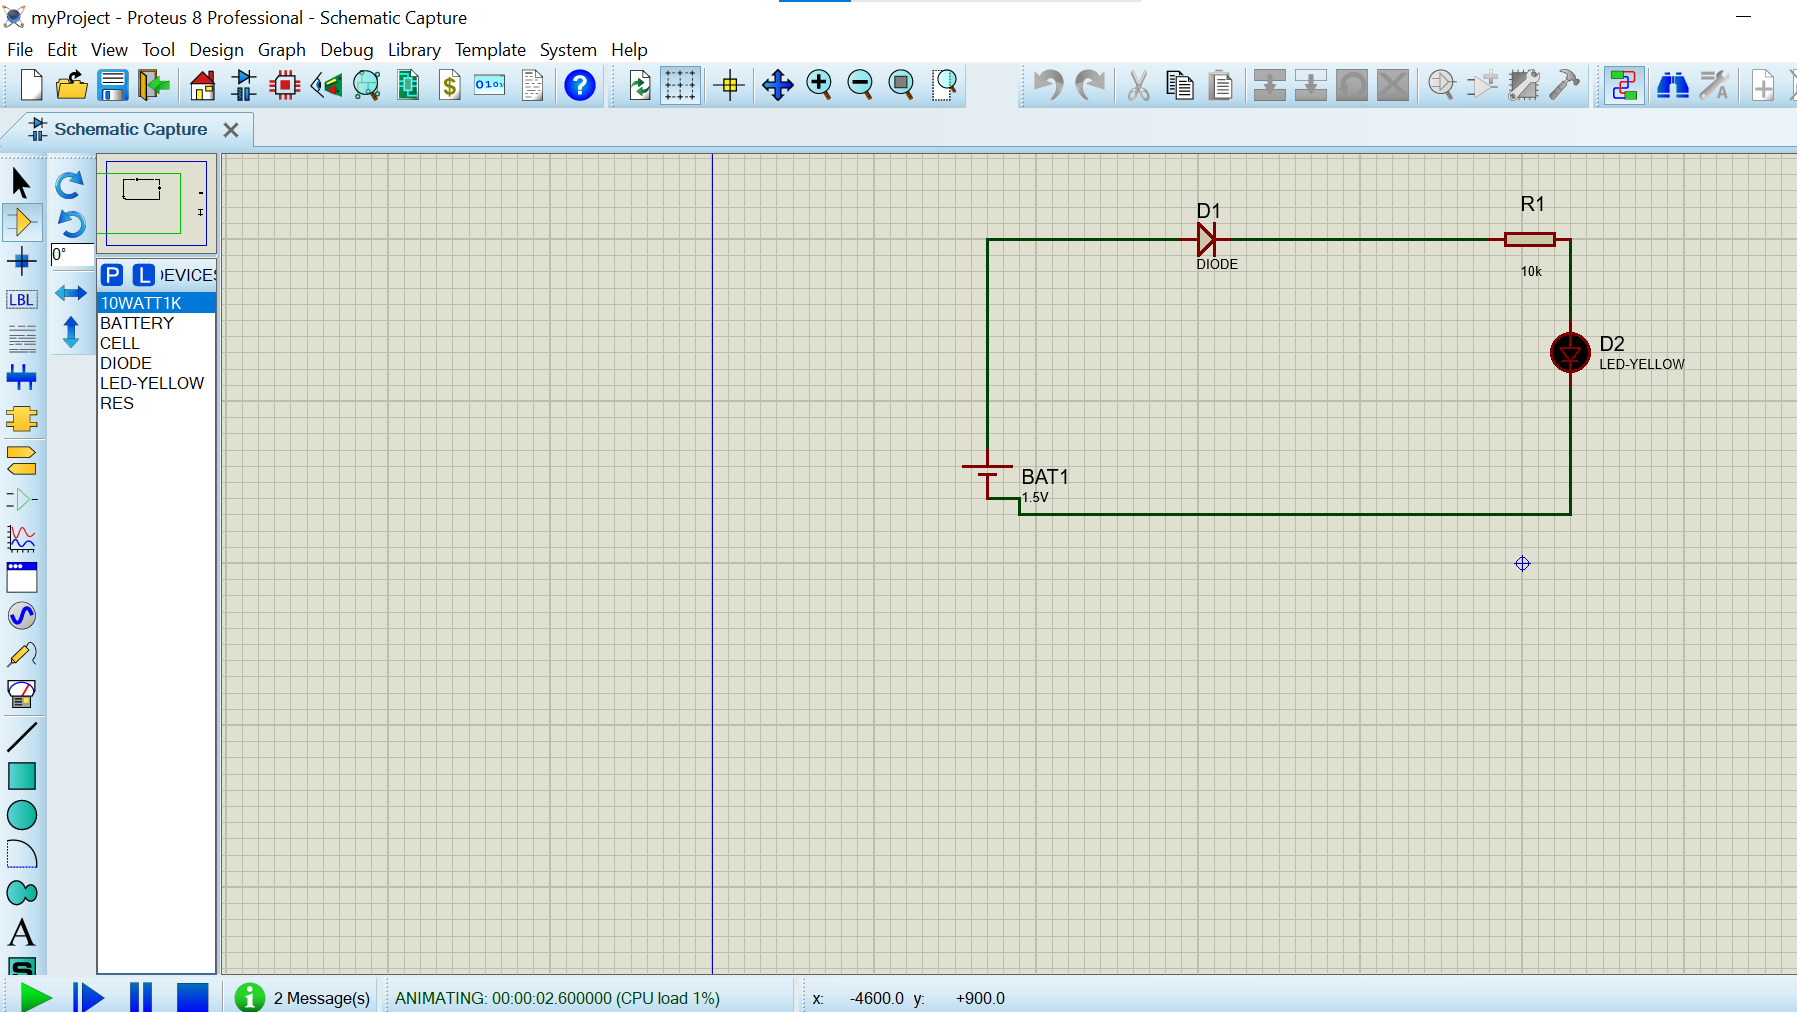Image resolution: width=1797 pixels, height=1012 pixels.
Task: Select the Component mode tool
Action: click(22, 222)
